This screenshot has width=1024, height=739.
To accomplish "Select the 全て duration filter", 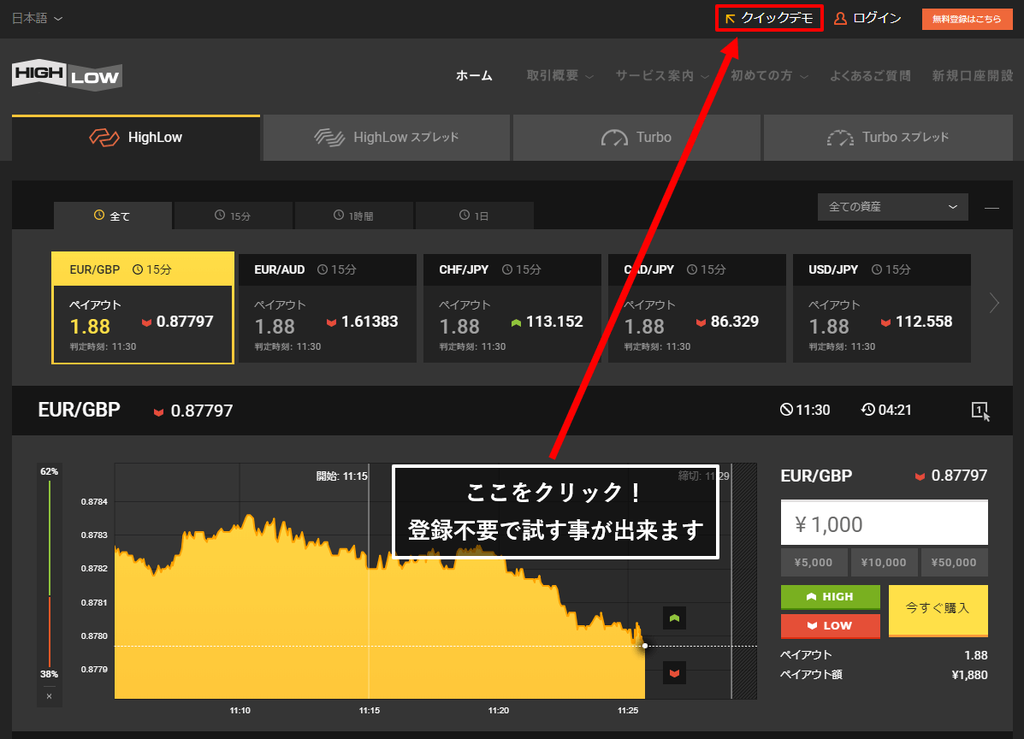I will click(113, 215).
